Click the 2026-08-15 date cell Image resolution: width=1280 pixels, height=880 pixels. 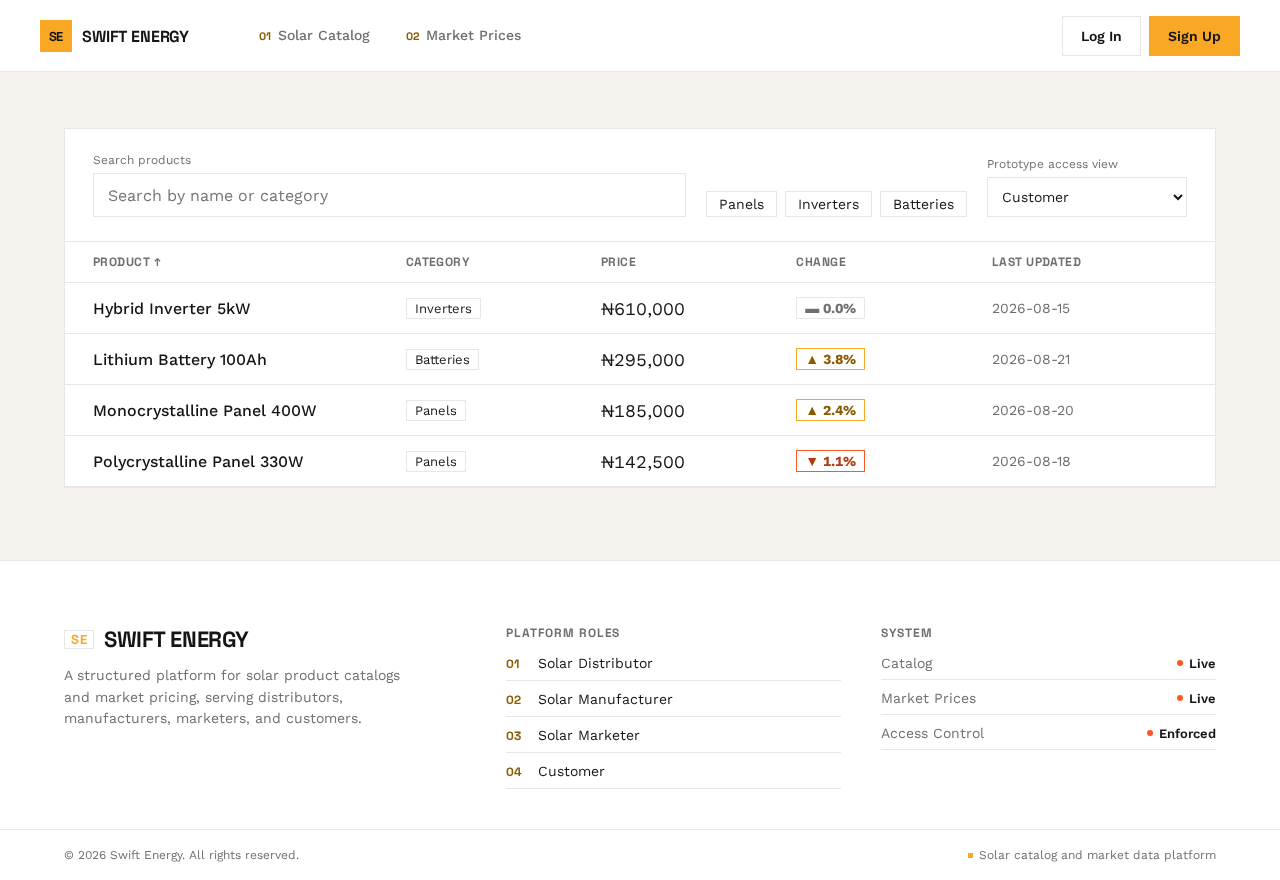tap(1031, 308)
